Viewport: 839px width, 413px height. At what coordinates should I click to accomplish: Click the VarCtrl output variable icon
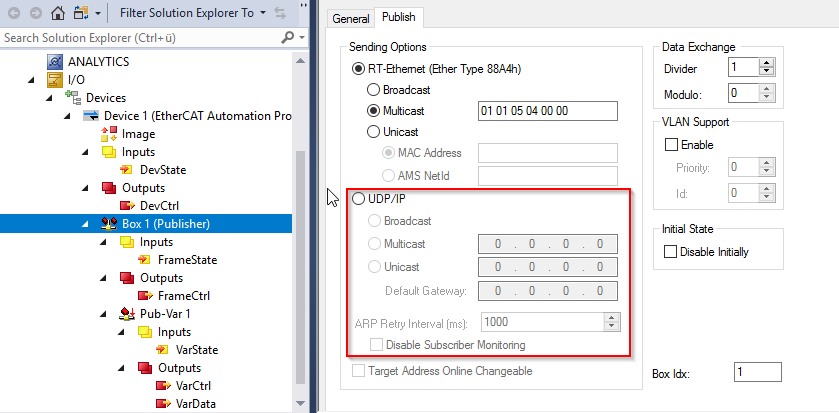[x=163, y=386]
